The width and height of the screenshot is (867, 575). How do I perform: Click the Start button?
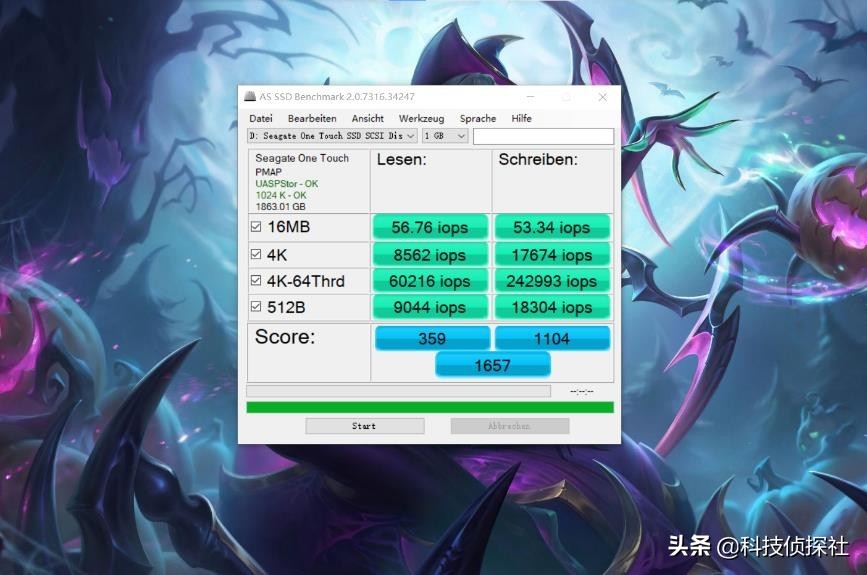tap(364, 426)
